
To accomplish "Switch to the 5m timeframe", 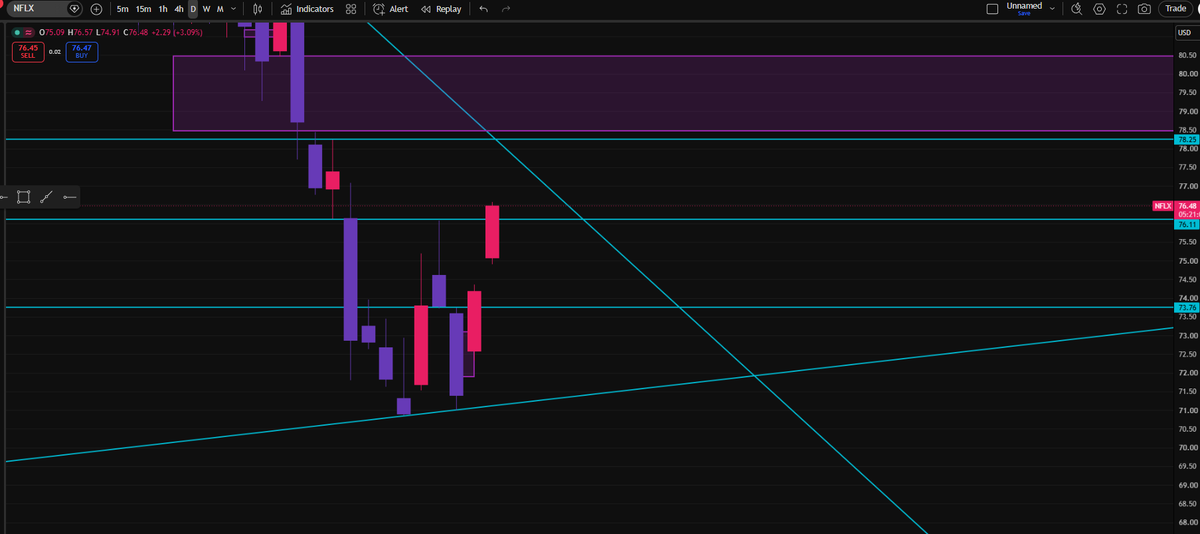I will click(122, 9).
